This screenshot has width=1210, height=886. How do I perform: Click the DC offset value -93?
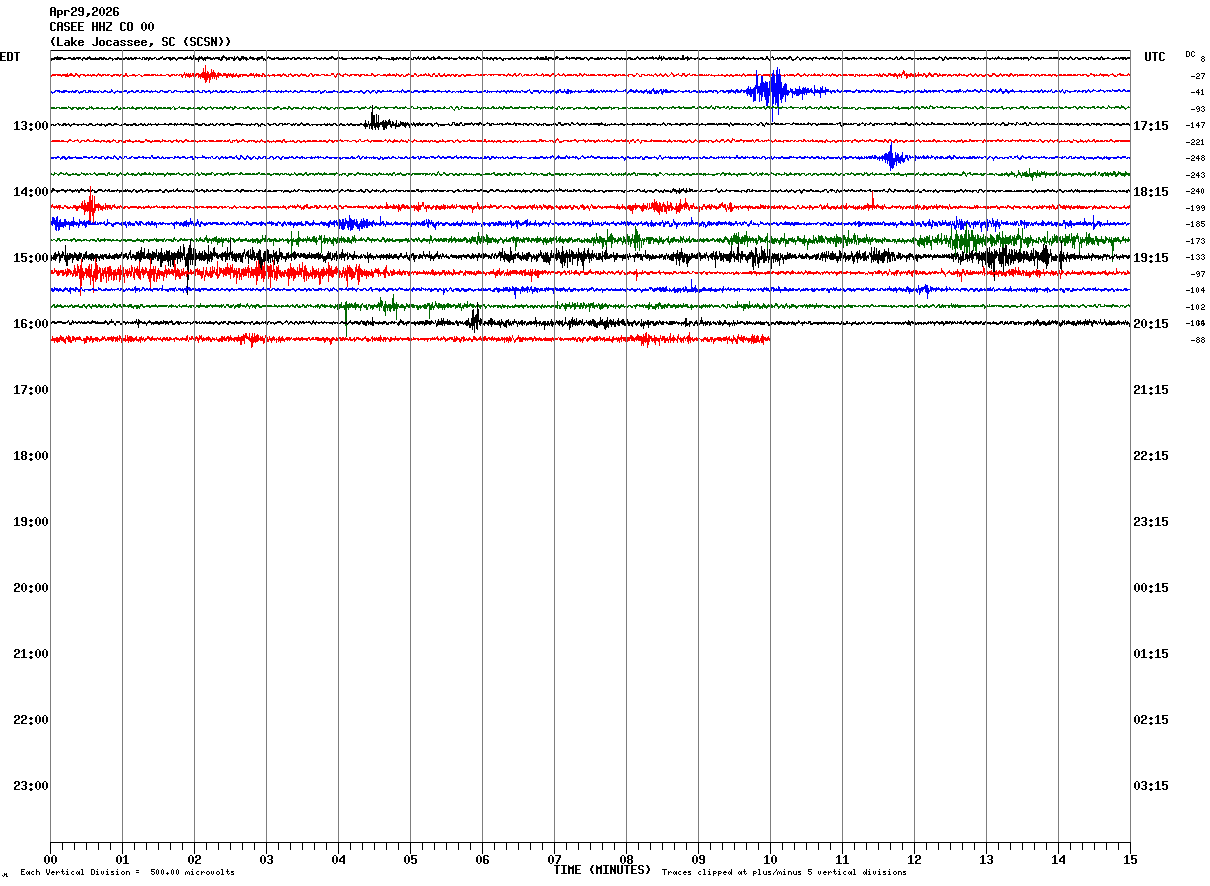[x=1197, y=109]
